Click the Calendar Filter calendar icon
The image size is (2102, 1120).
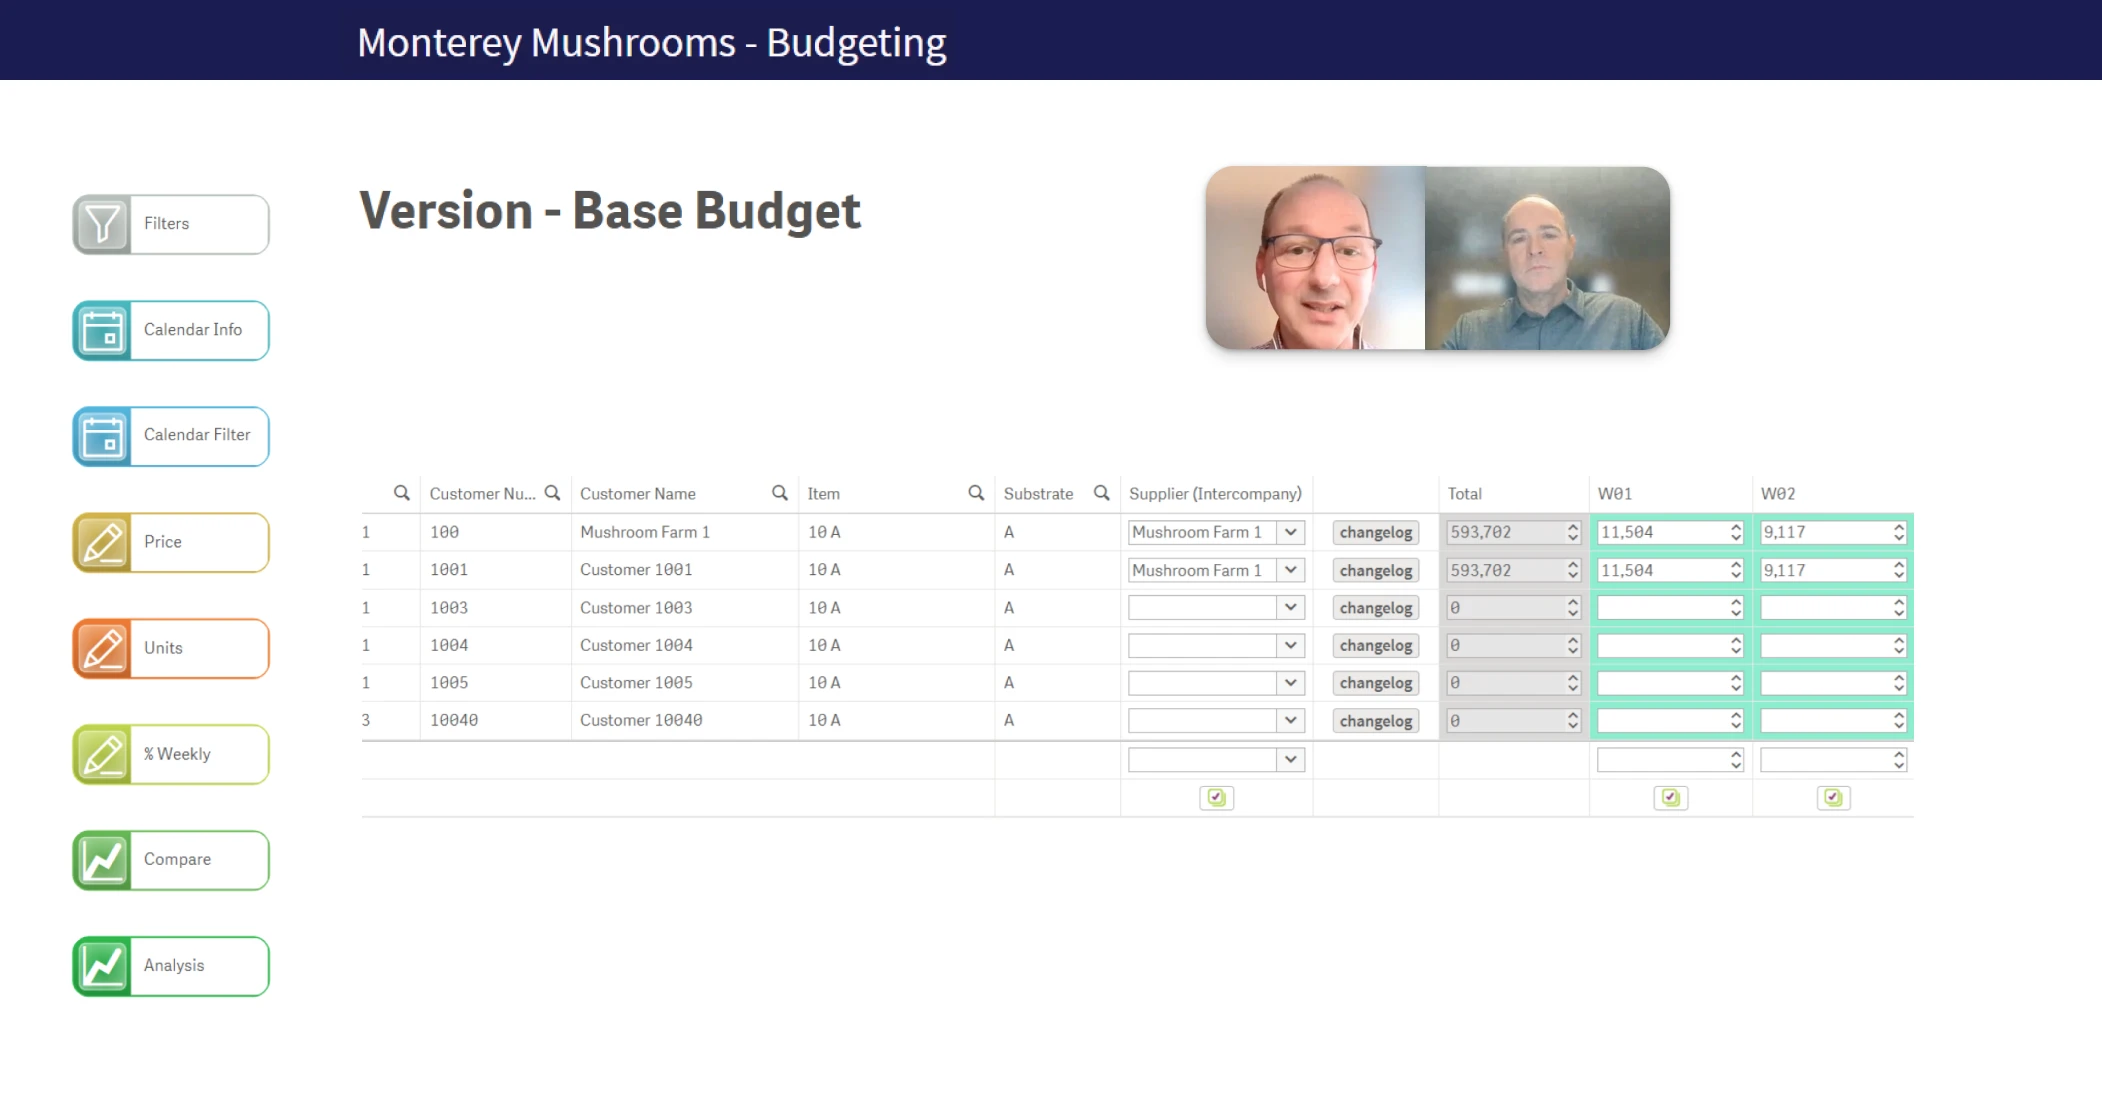[x=102, y=436]
